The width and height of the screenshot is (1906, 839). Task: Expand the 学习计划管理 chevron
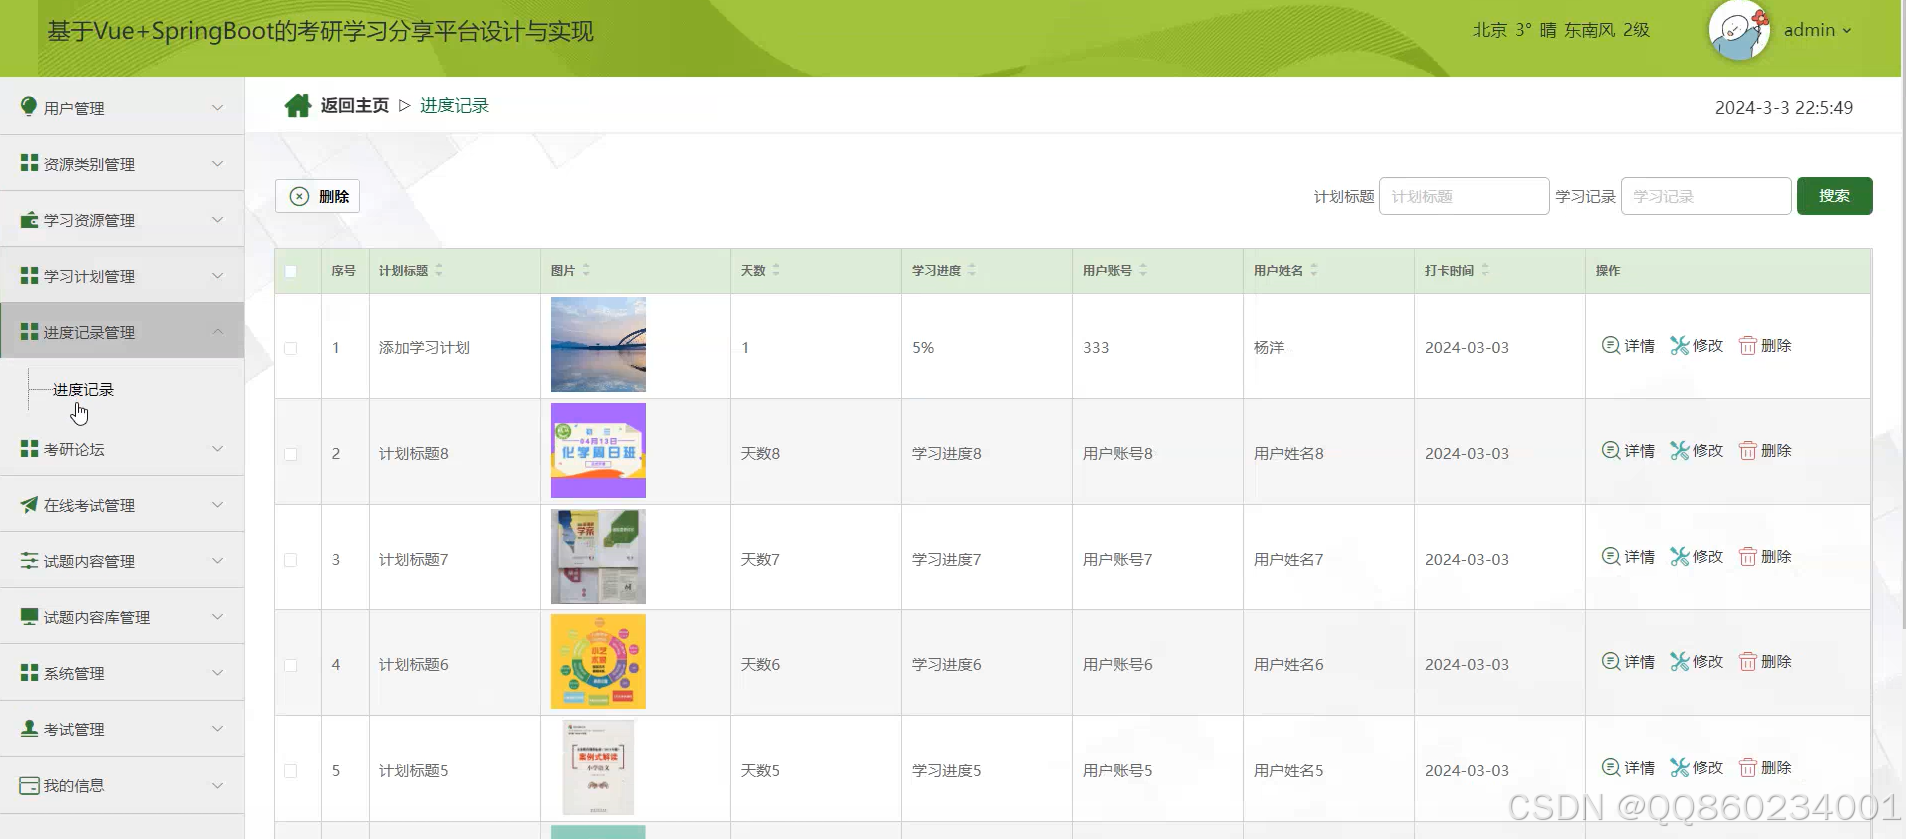pyautogui.click(x=217, y=275)
